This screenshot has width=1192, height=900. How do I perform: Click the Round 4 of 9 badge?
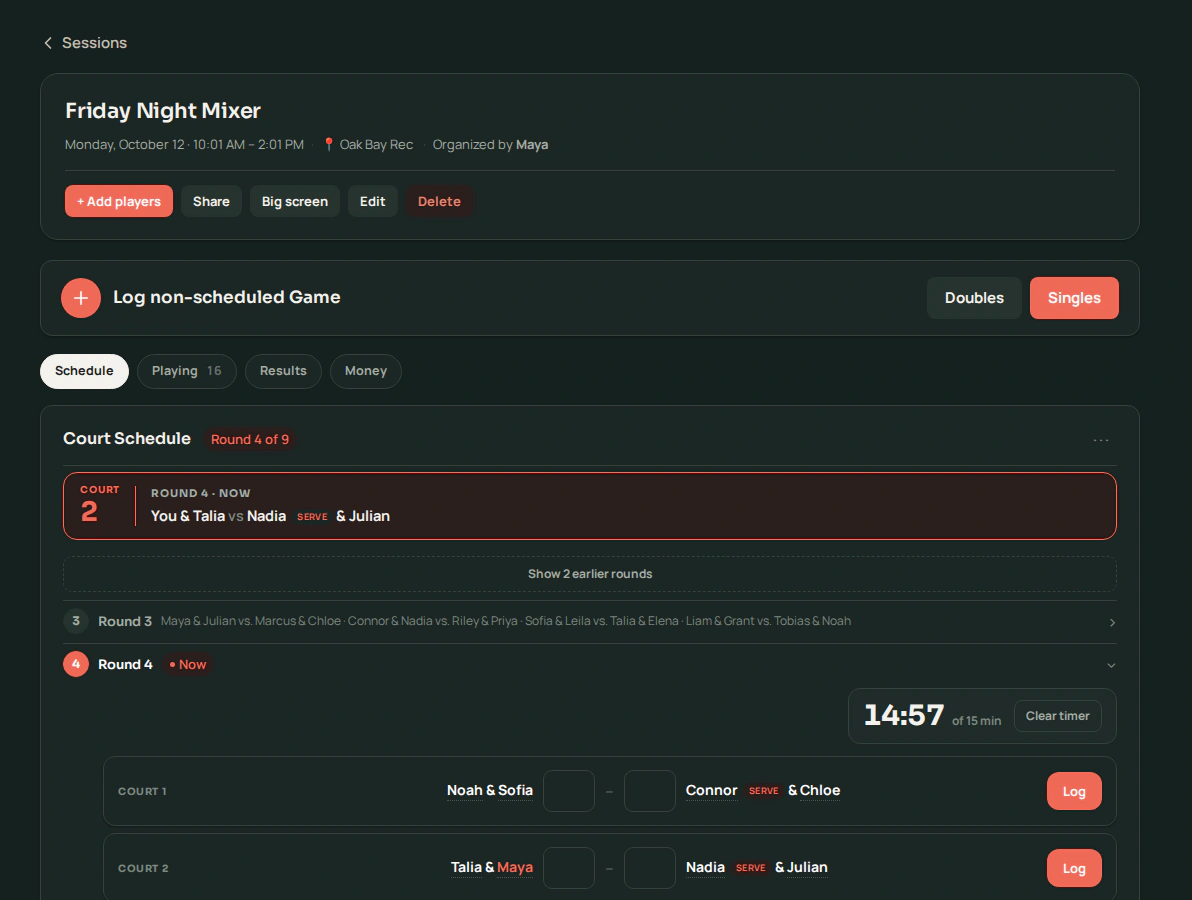coord(250,439)
